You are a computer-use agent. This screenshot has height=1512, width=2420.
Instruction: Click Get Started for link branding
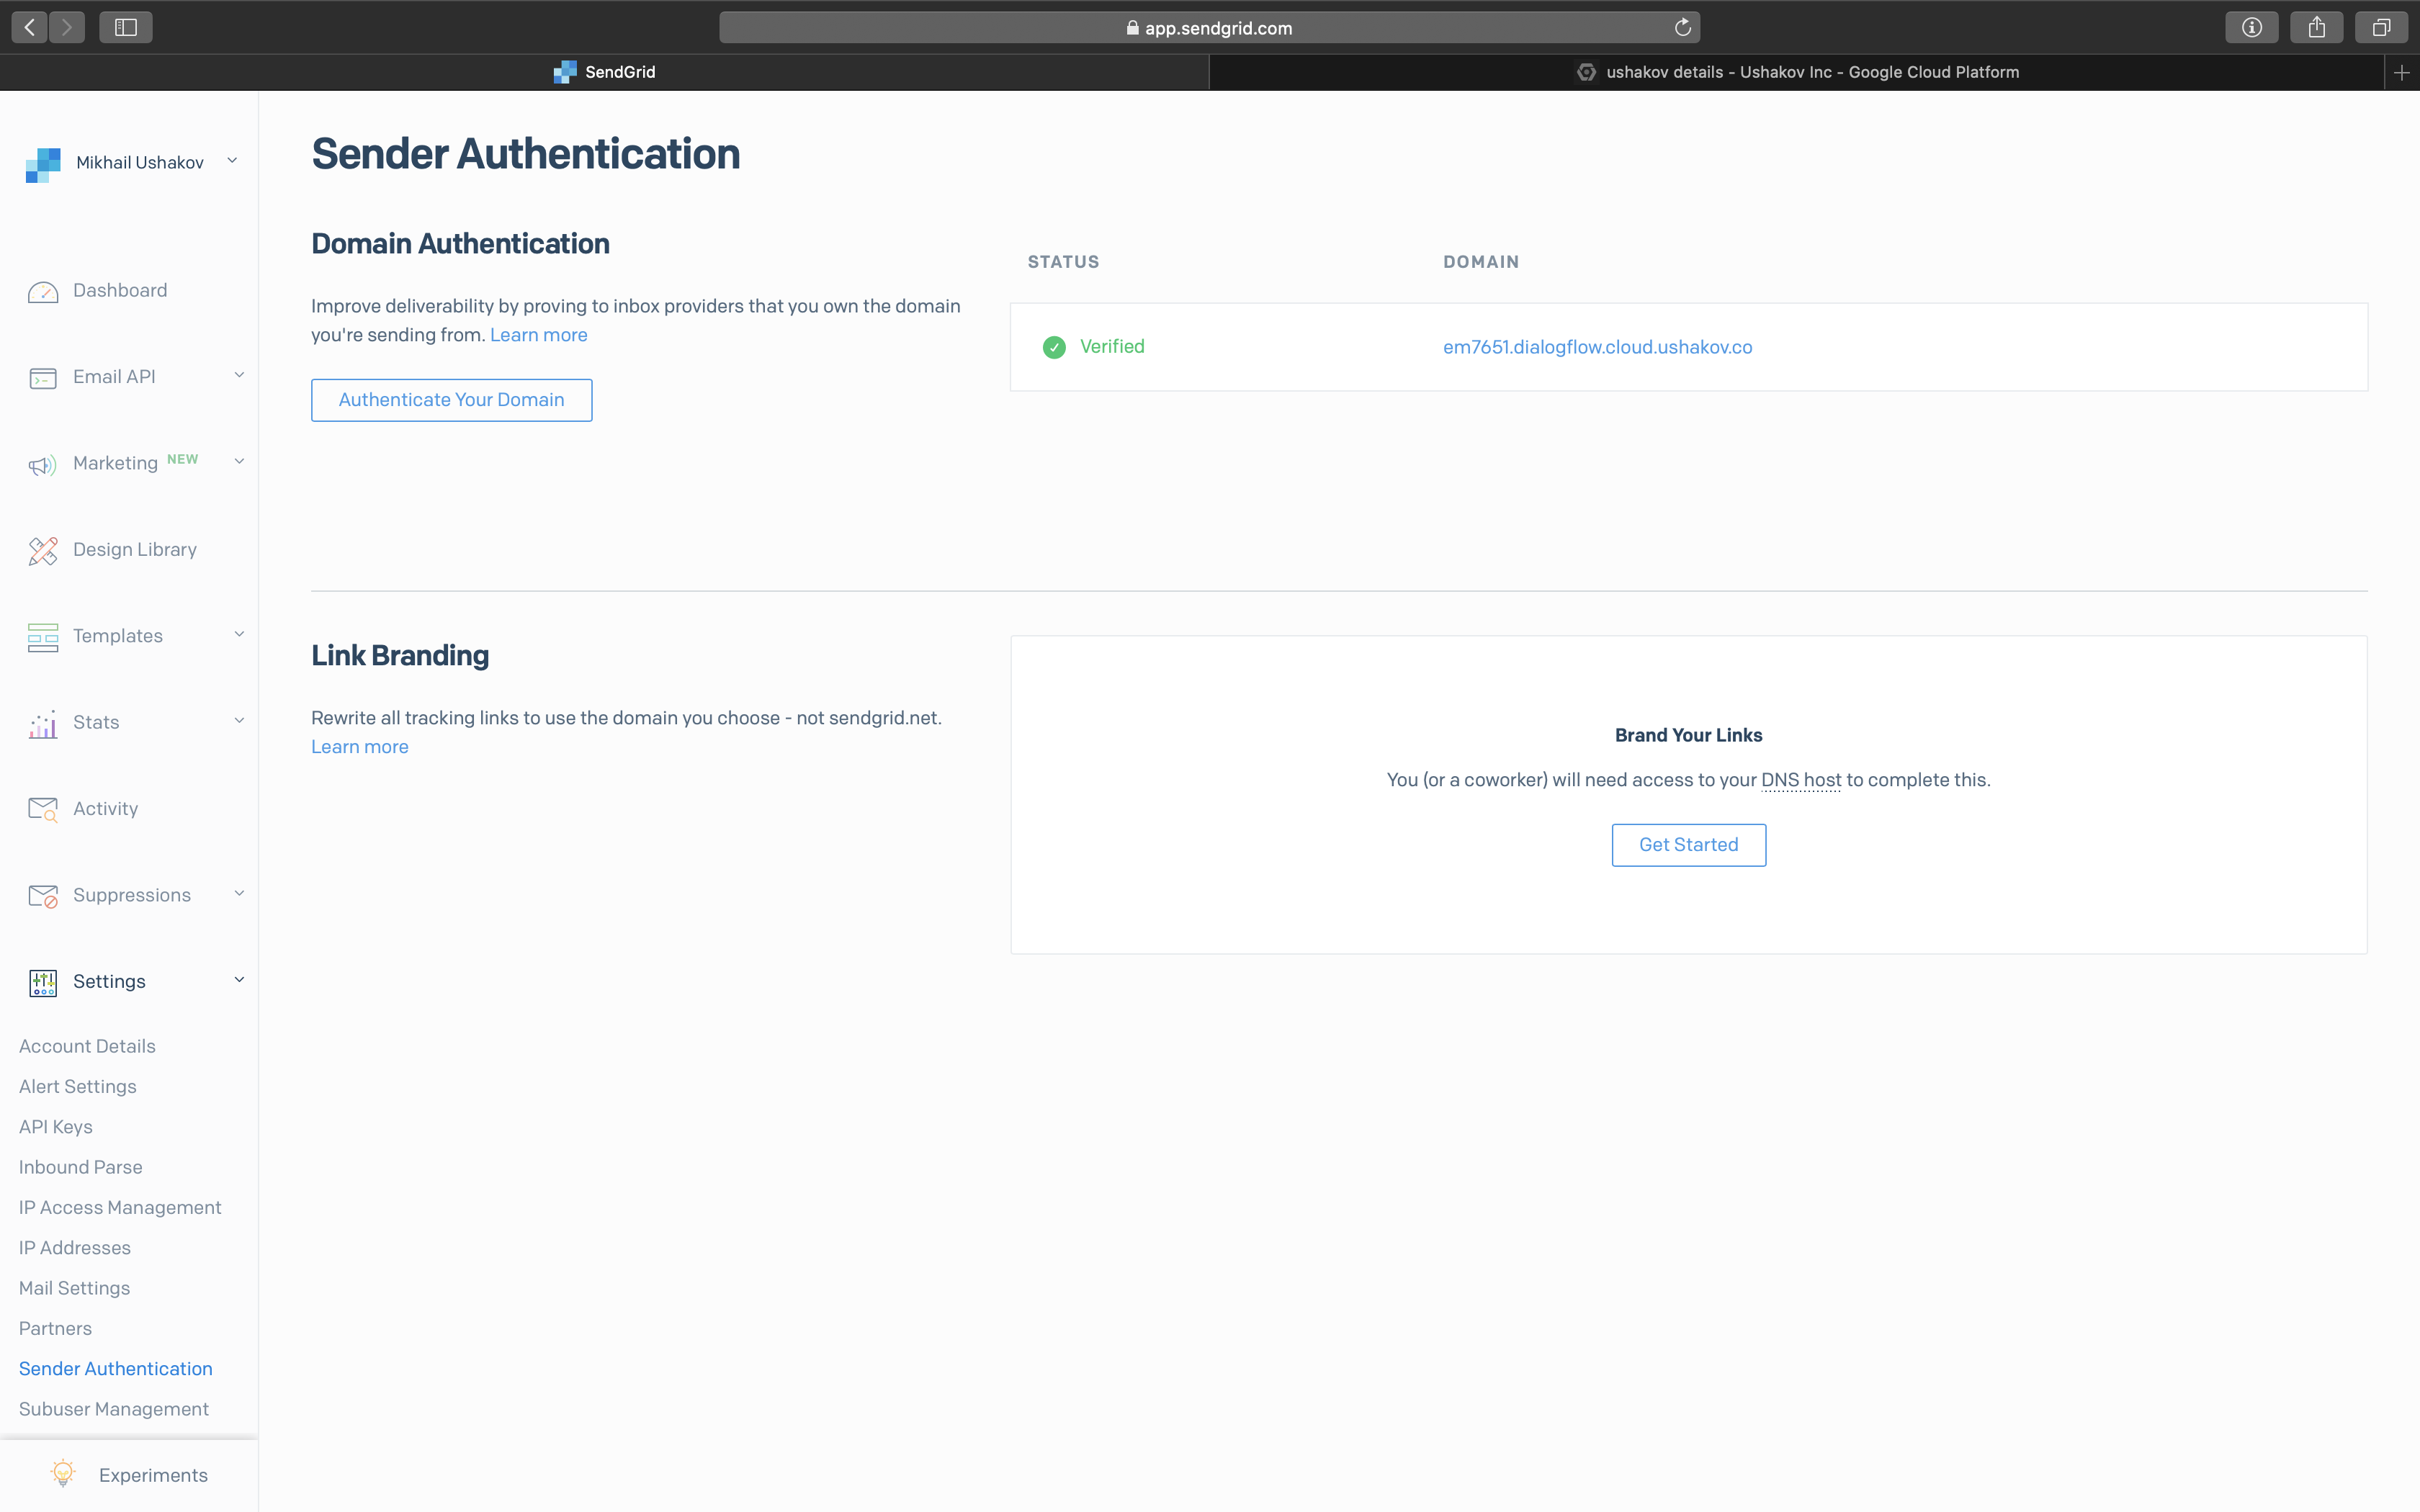pos(1688,845)
